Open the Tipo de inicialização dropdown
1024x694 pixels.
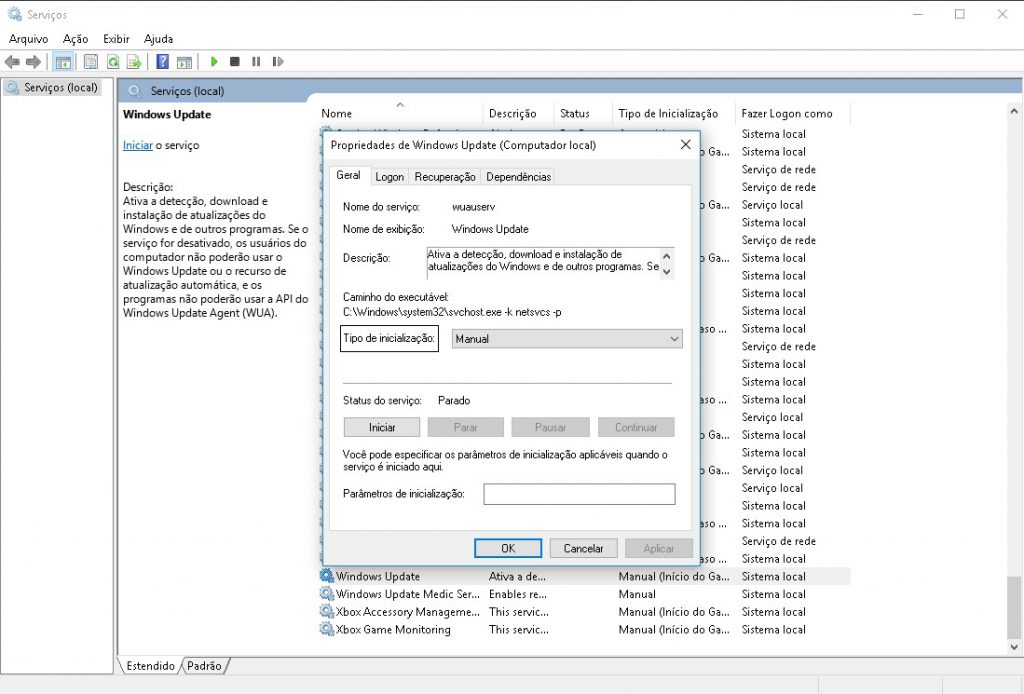pyautogui.click(x=566, y=339)
